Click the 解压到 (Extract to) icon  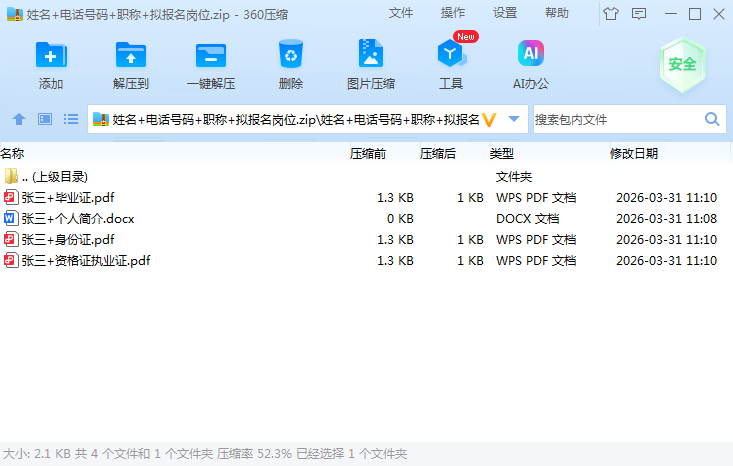coord(131,55)
